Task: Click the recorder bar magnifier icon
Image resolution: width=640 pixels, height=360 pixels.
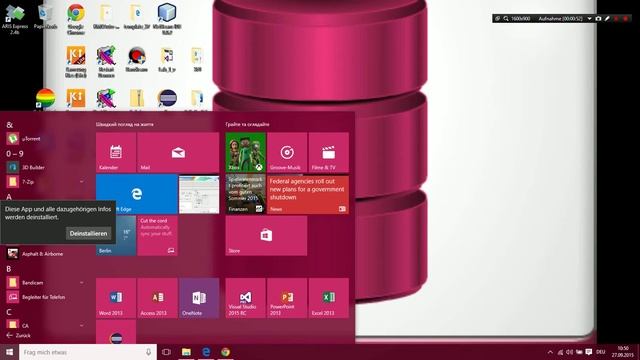Action: [x=506, y=18]
